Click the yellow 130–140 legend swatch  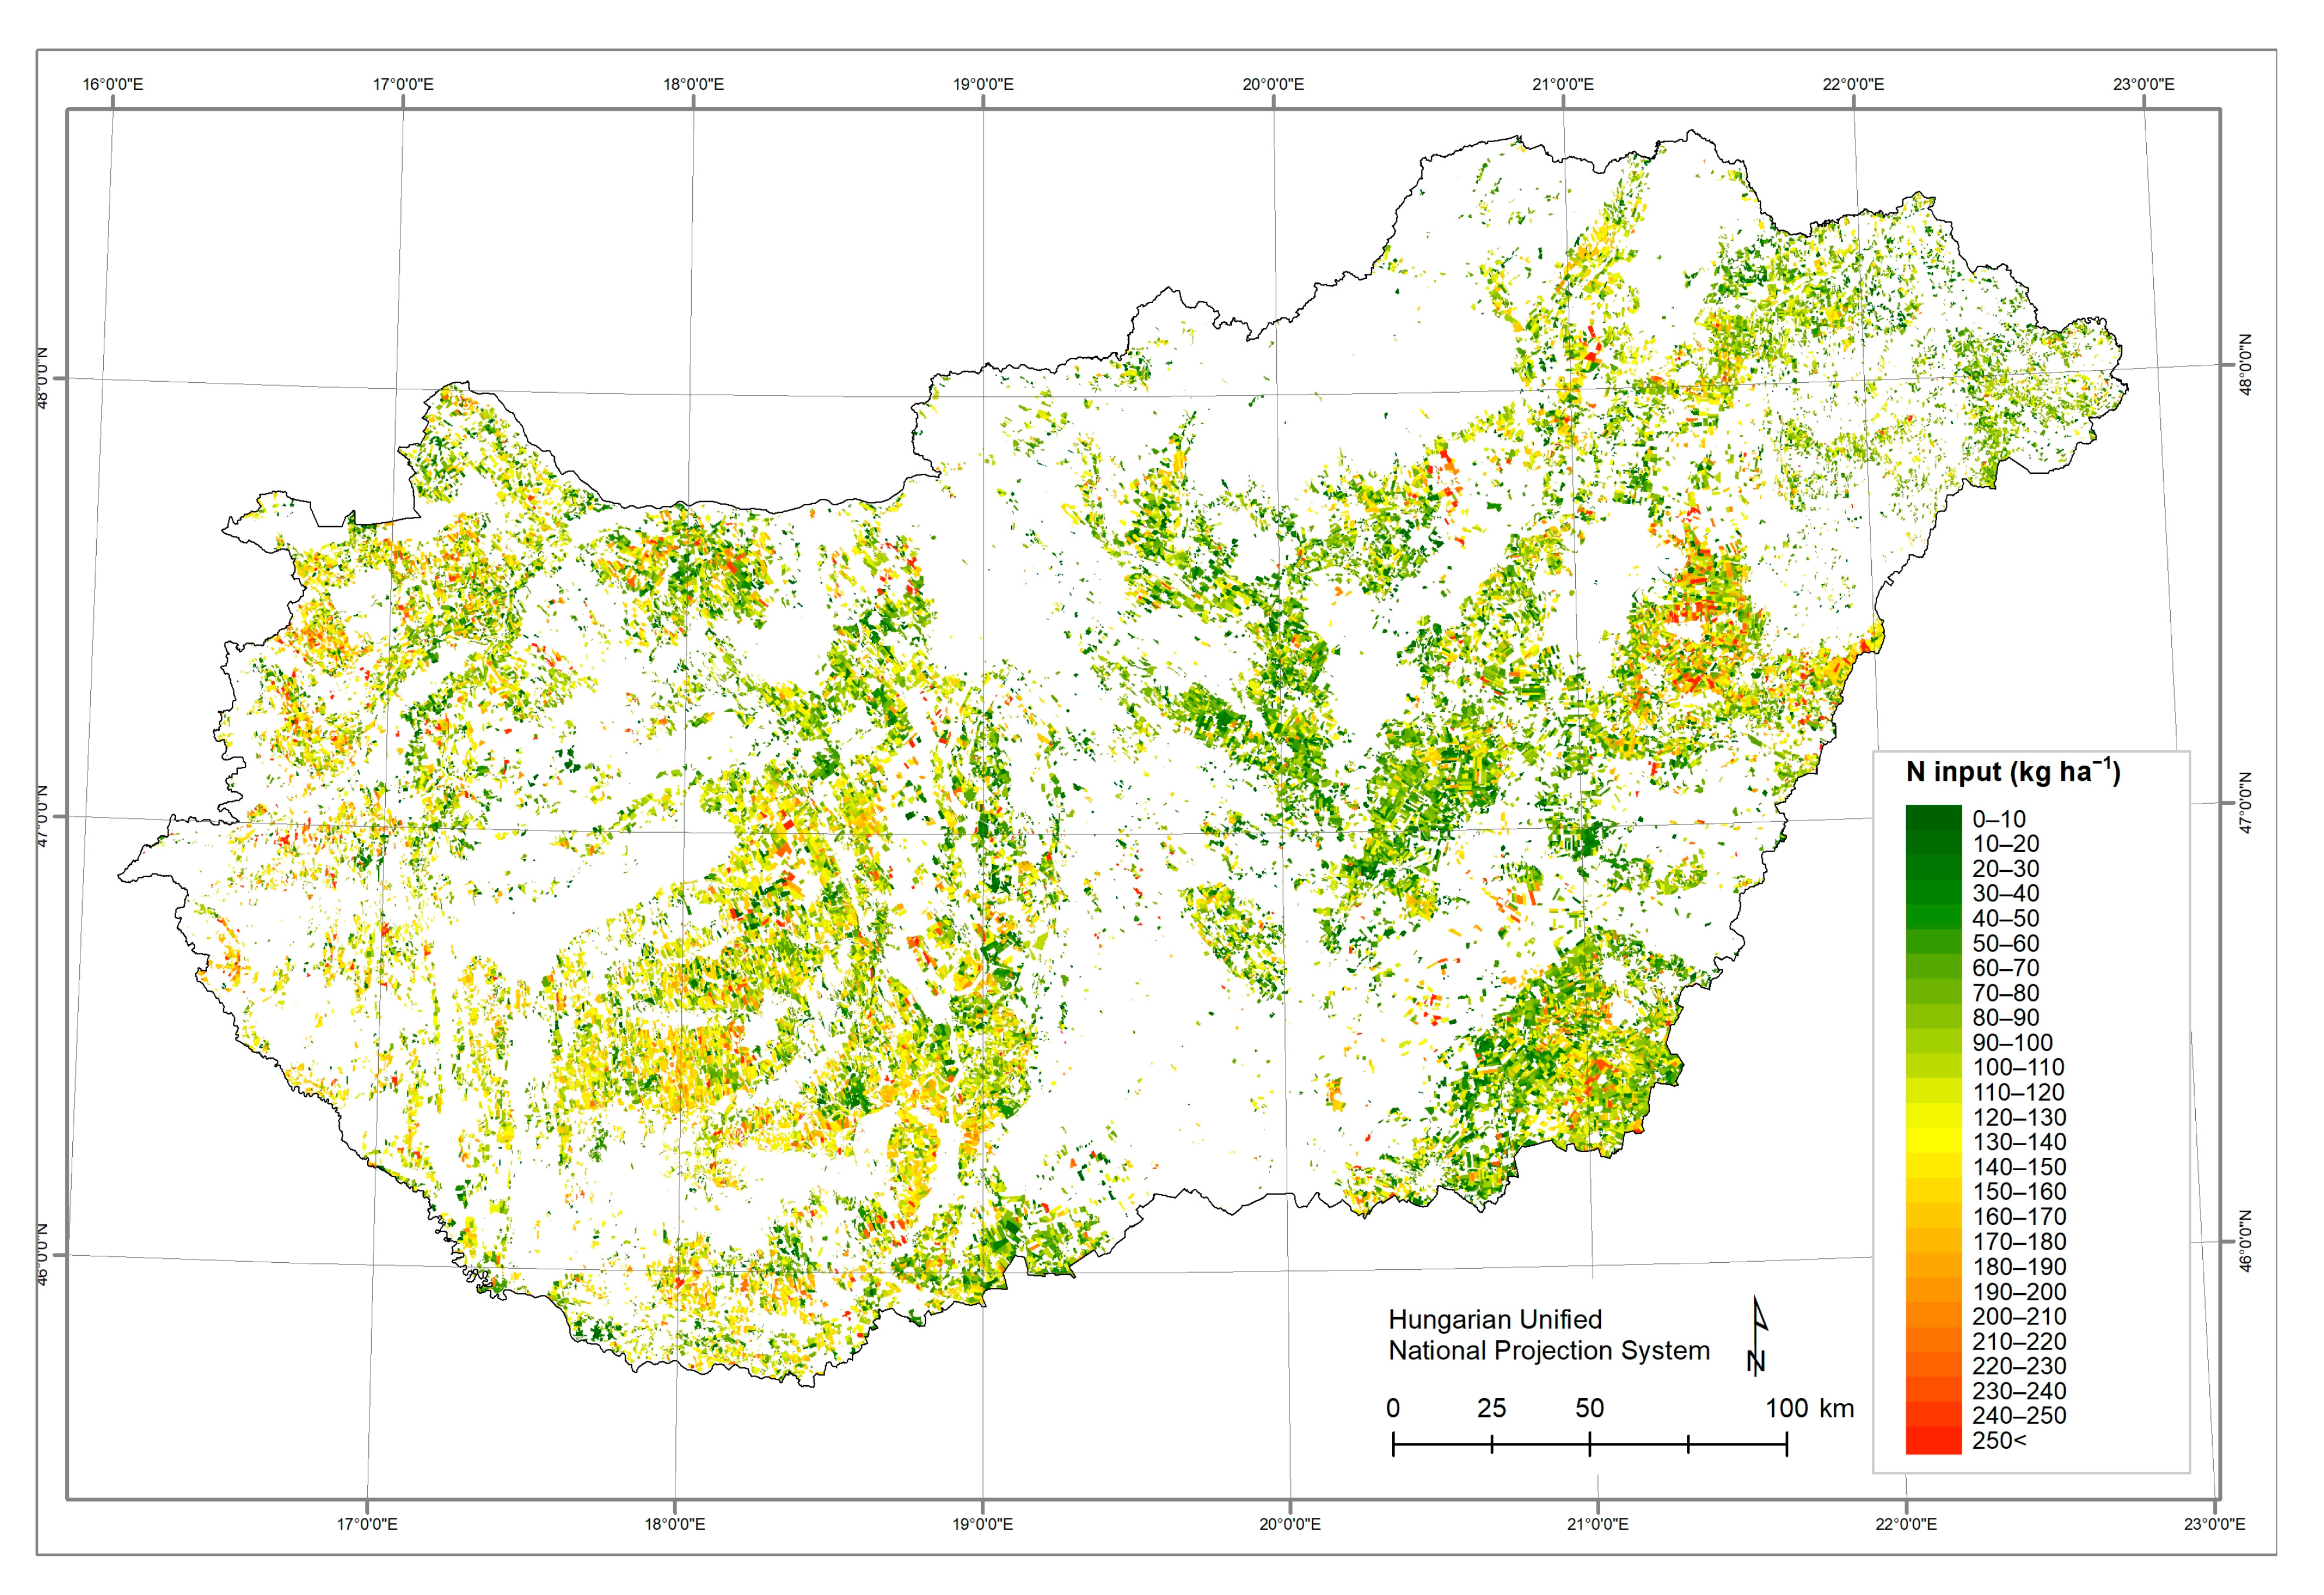click(x=1933, y=1142)
